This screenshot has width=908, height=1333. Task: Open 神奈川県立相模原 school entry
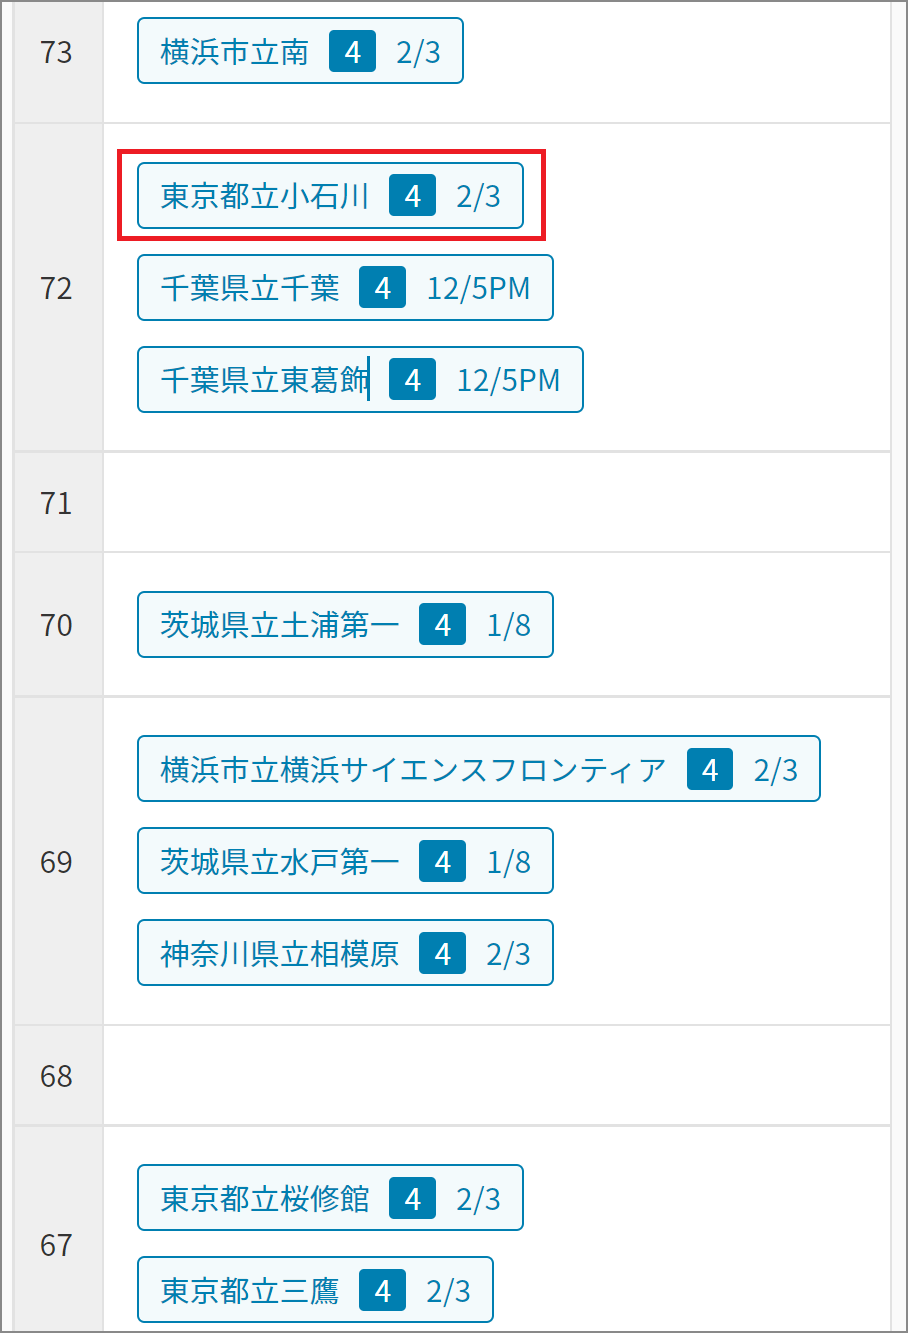(345, 953)
